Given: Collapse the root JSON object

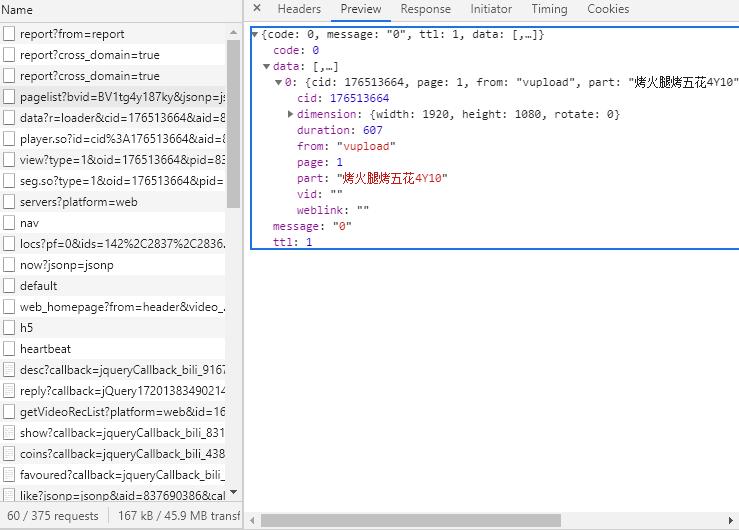Looking at the screenshot, I should [255, 34].
